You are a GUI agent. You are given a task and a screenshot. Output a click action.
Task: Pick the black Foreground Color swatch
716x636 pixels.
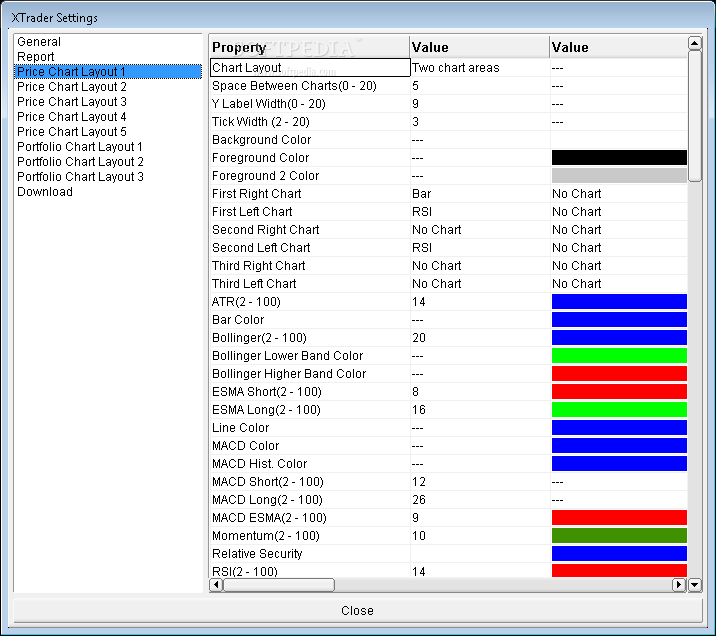tap(619, 158)
